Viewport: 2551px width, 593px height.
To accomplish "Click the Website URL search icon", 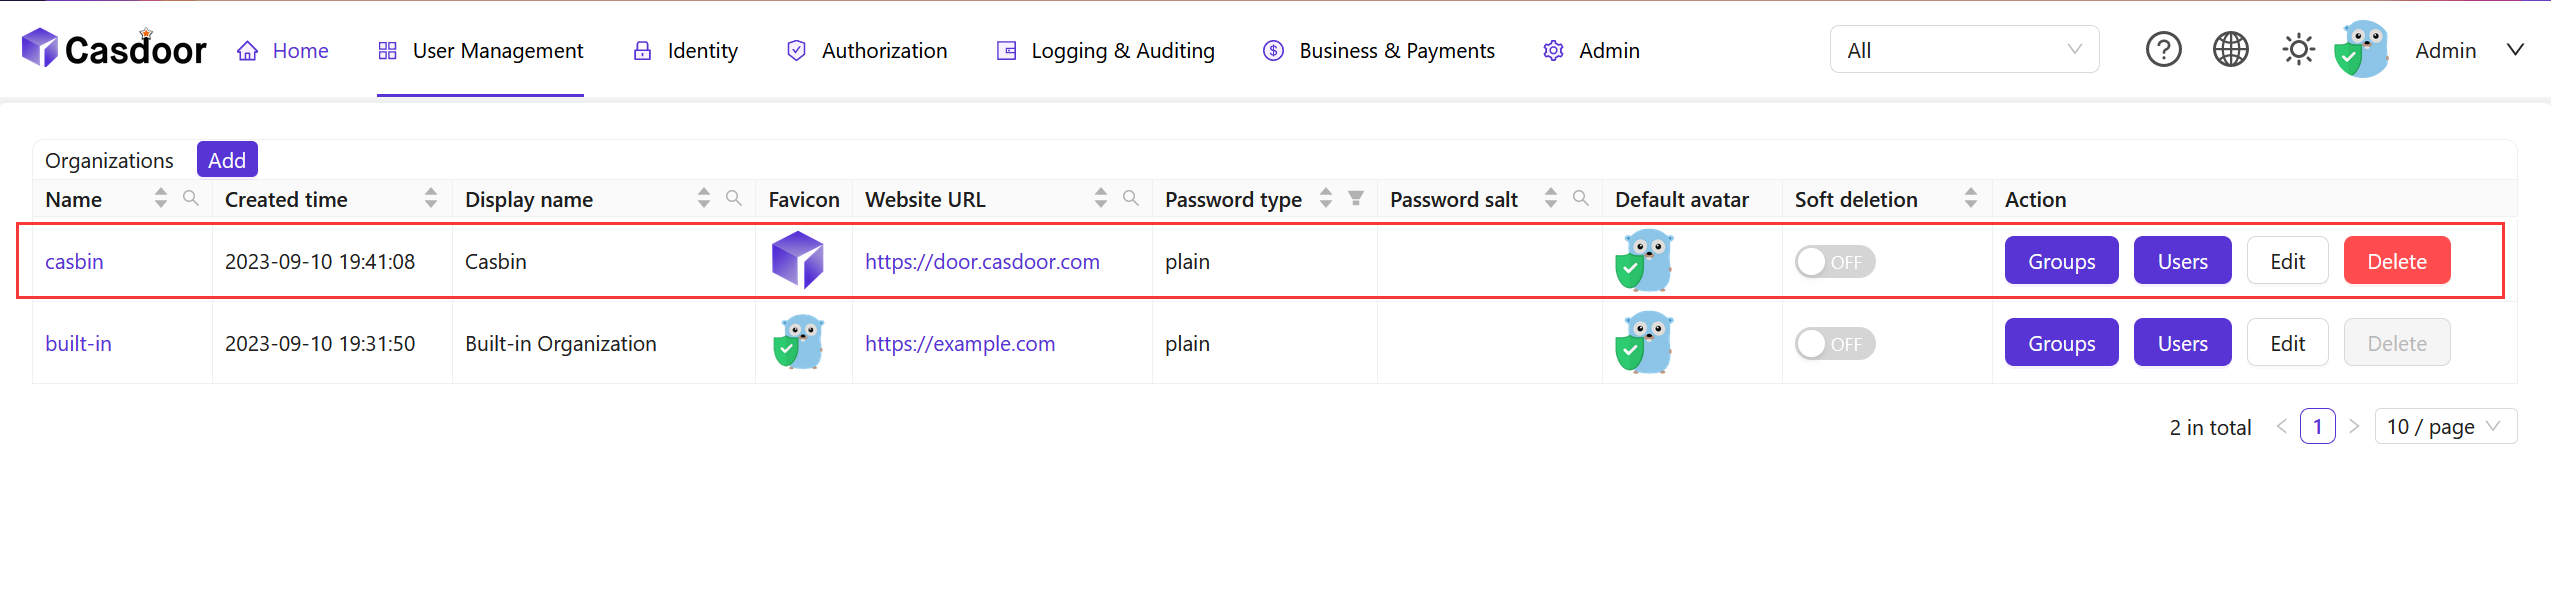I will tap(1131, 198).
